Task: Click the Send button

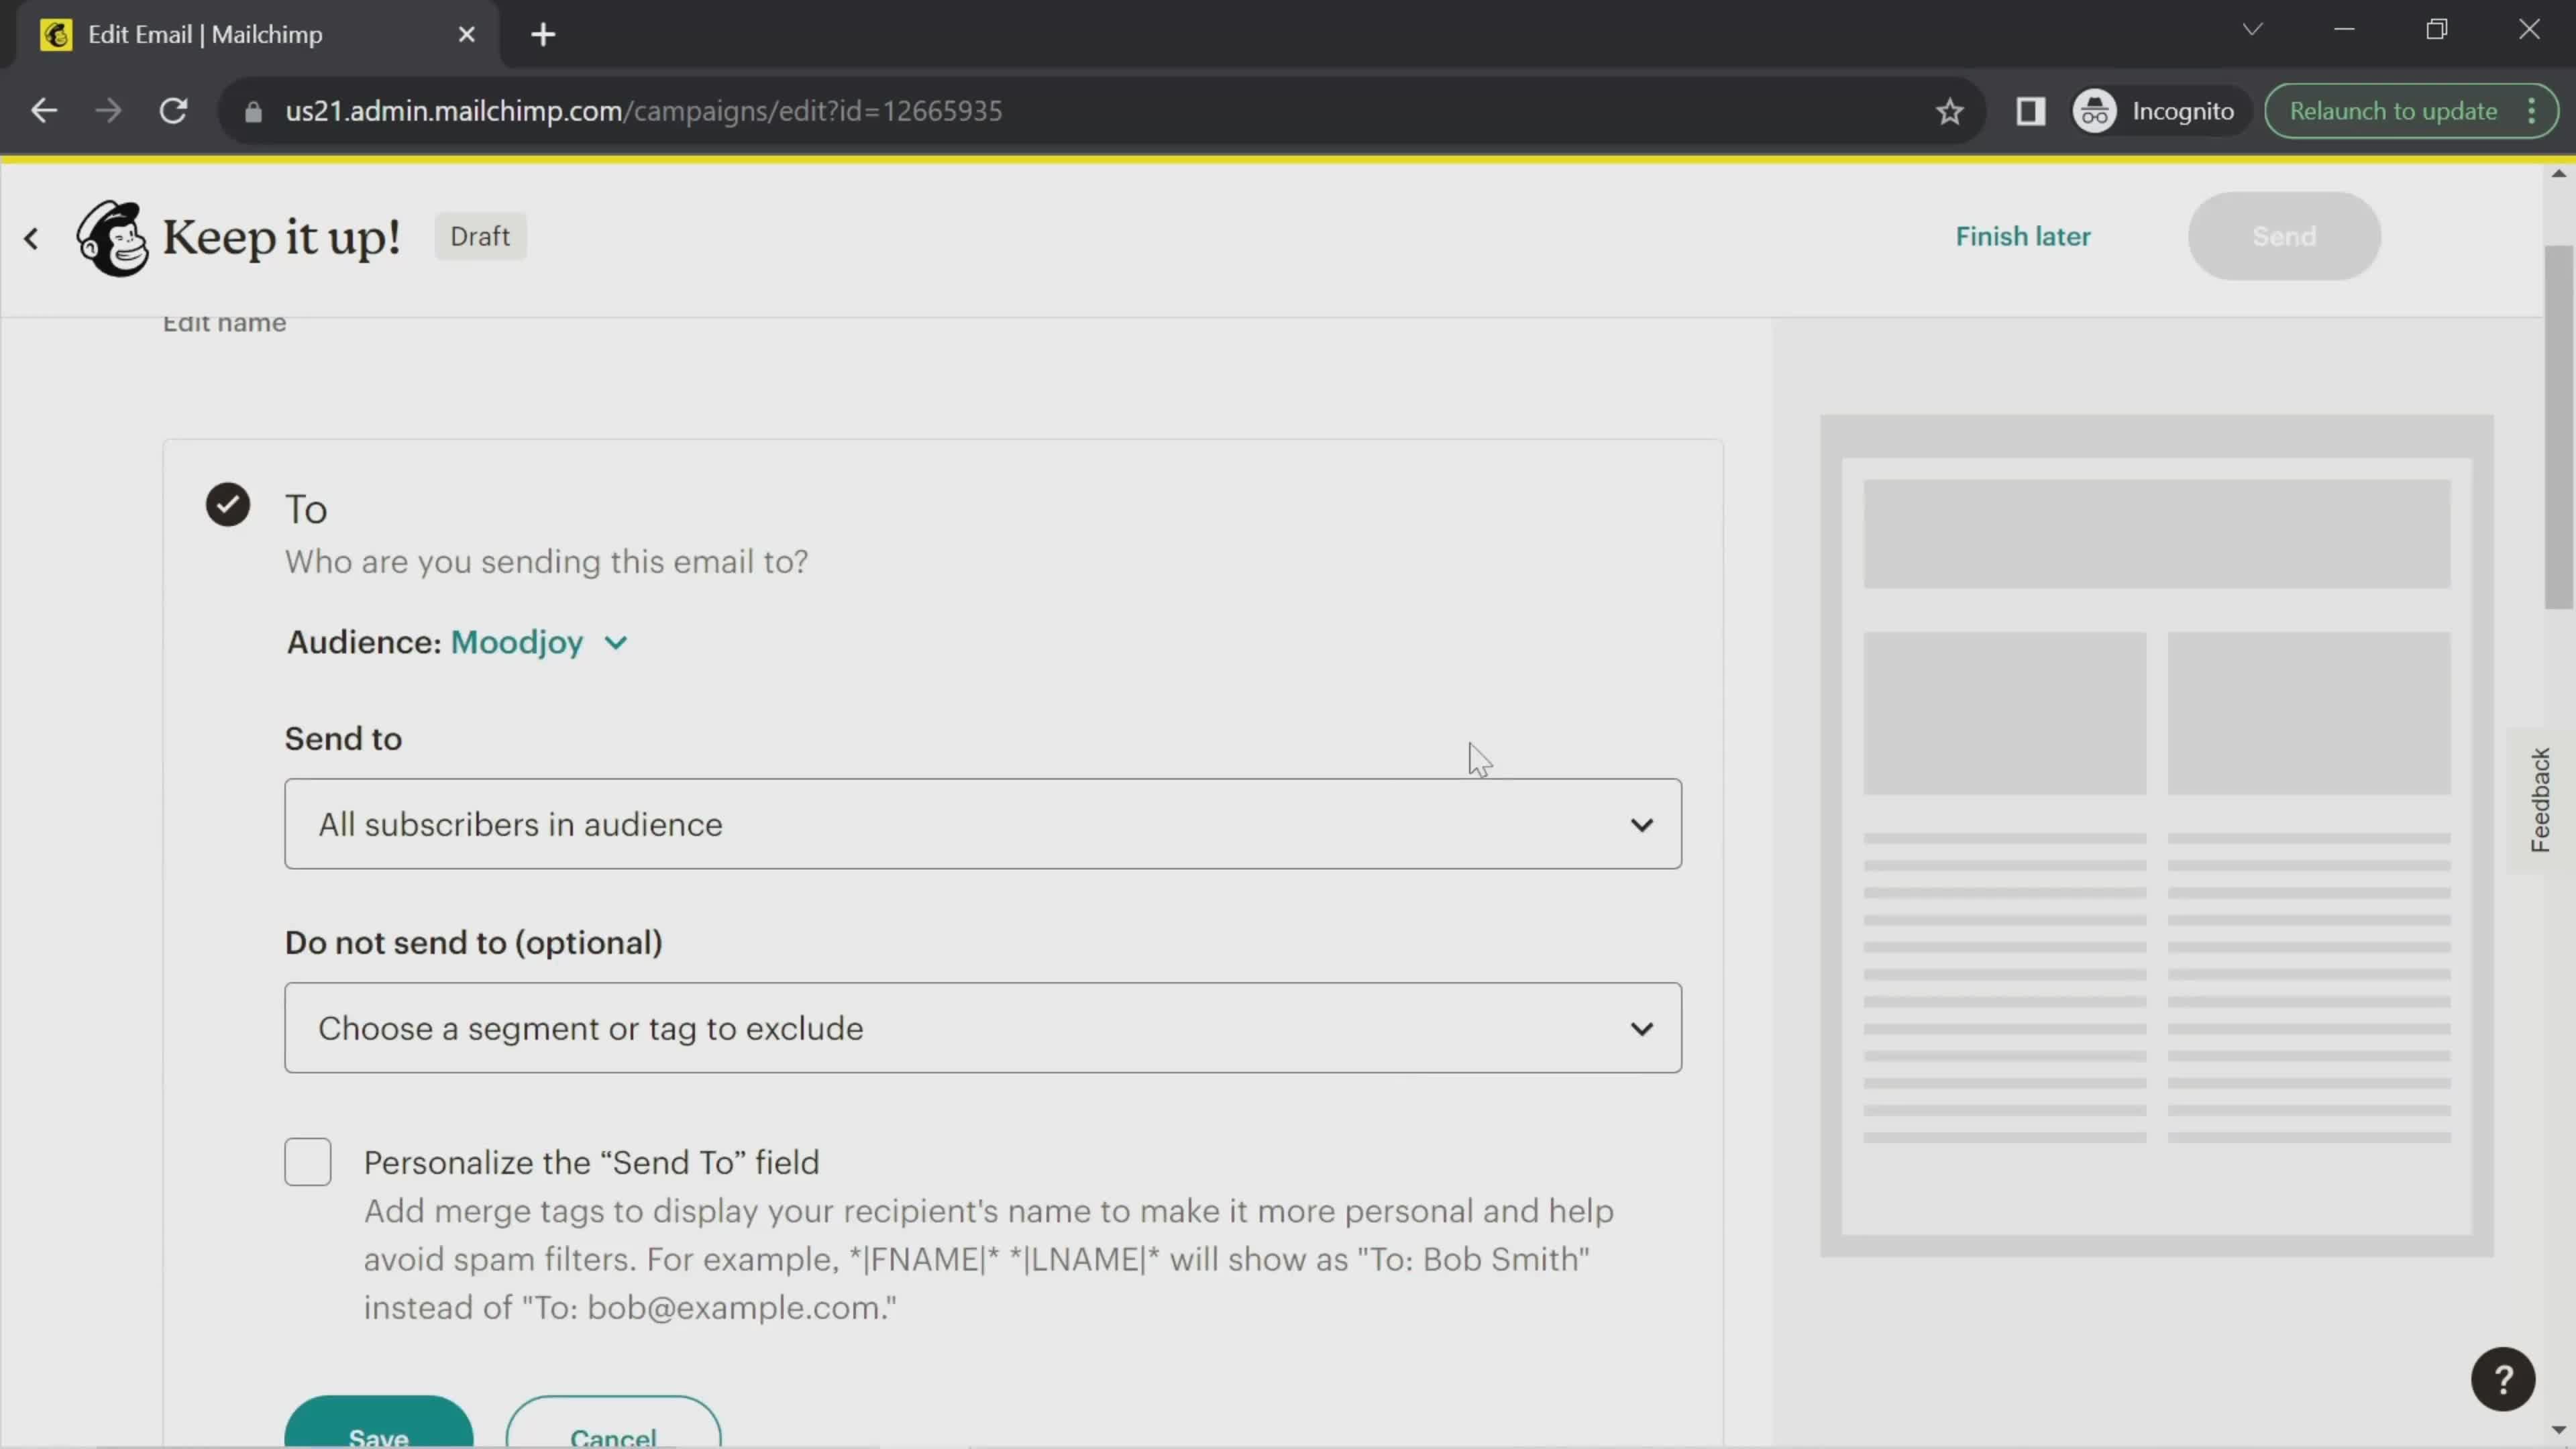Action: [2284, 235]
